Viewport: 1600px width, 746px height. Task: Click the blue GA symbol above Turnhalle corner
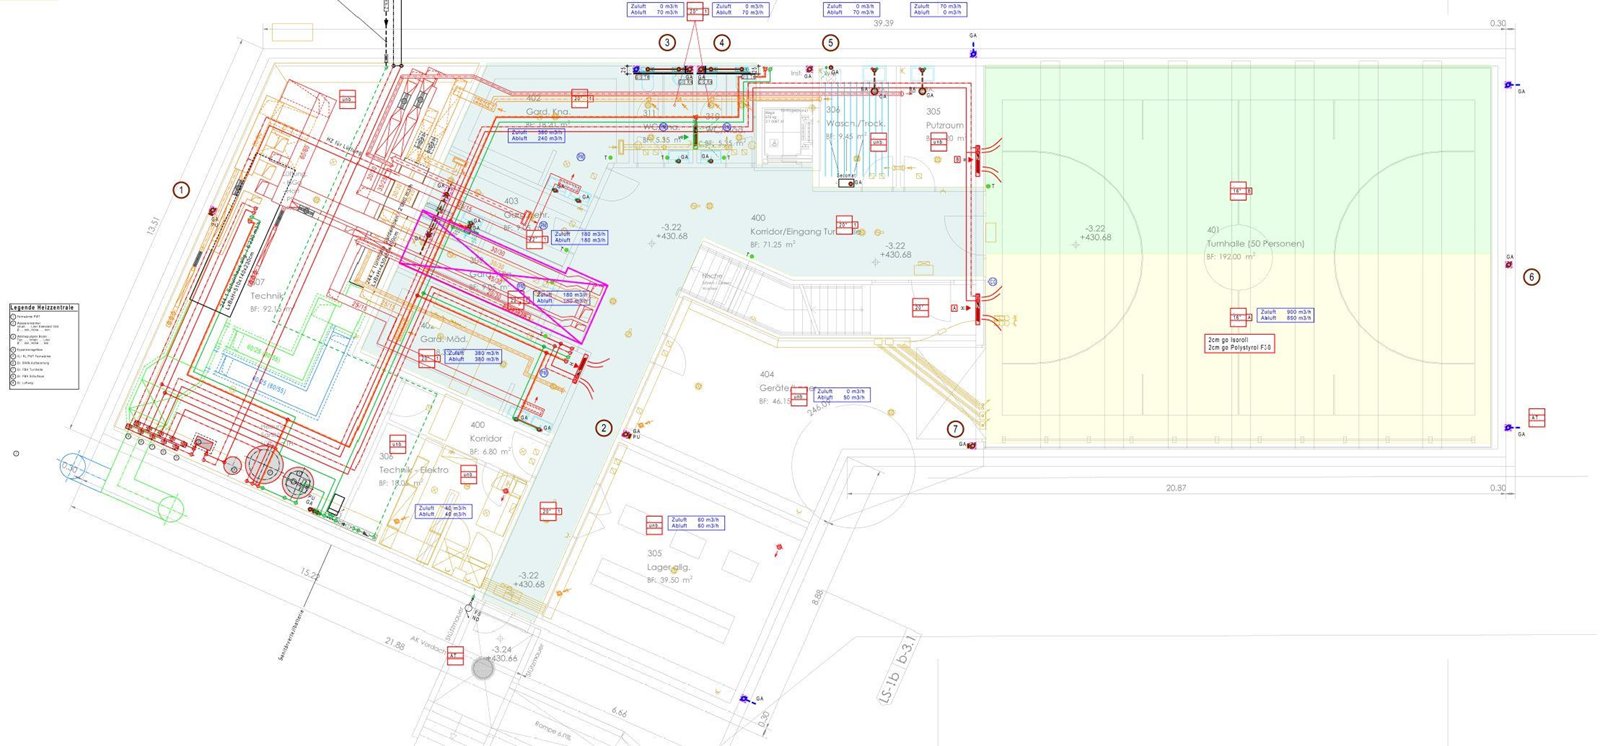pos(973,49)
